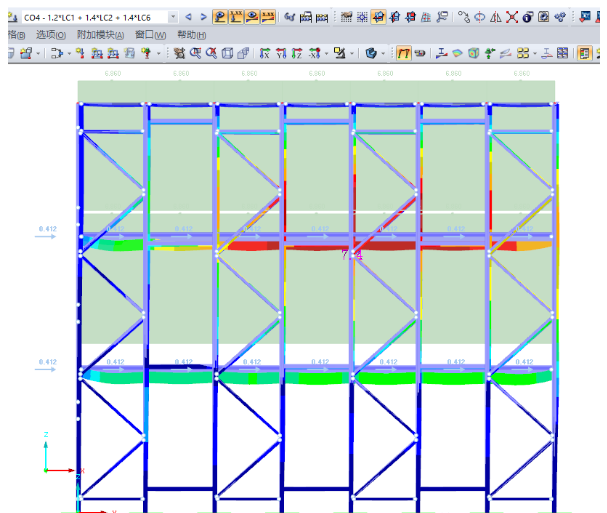Screen dimensions: 607x513
Task: Click the rotate object icon
Action: 480,17
